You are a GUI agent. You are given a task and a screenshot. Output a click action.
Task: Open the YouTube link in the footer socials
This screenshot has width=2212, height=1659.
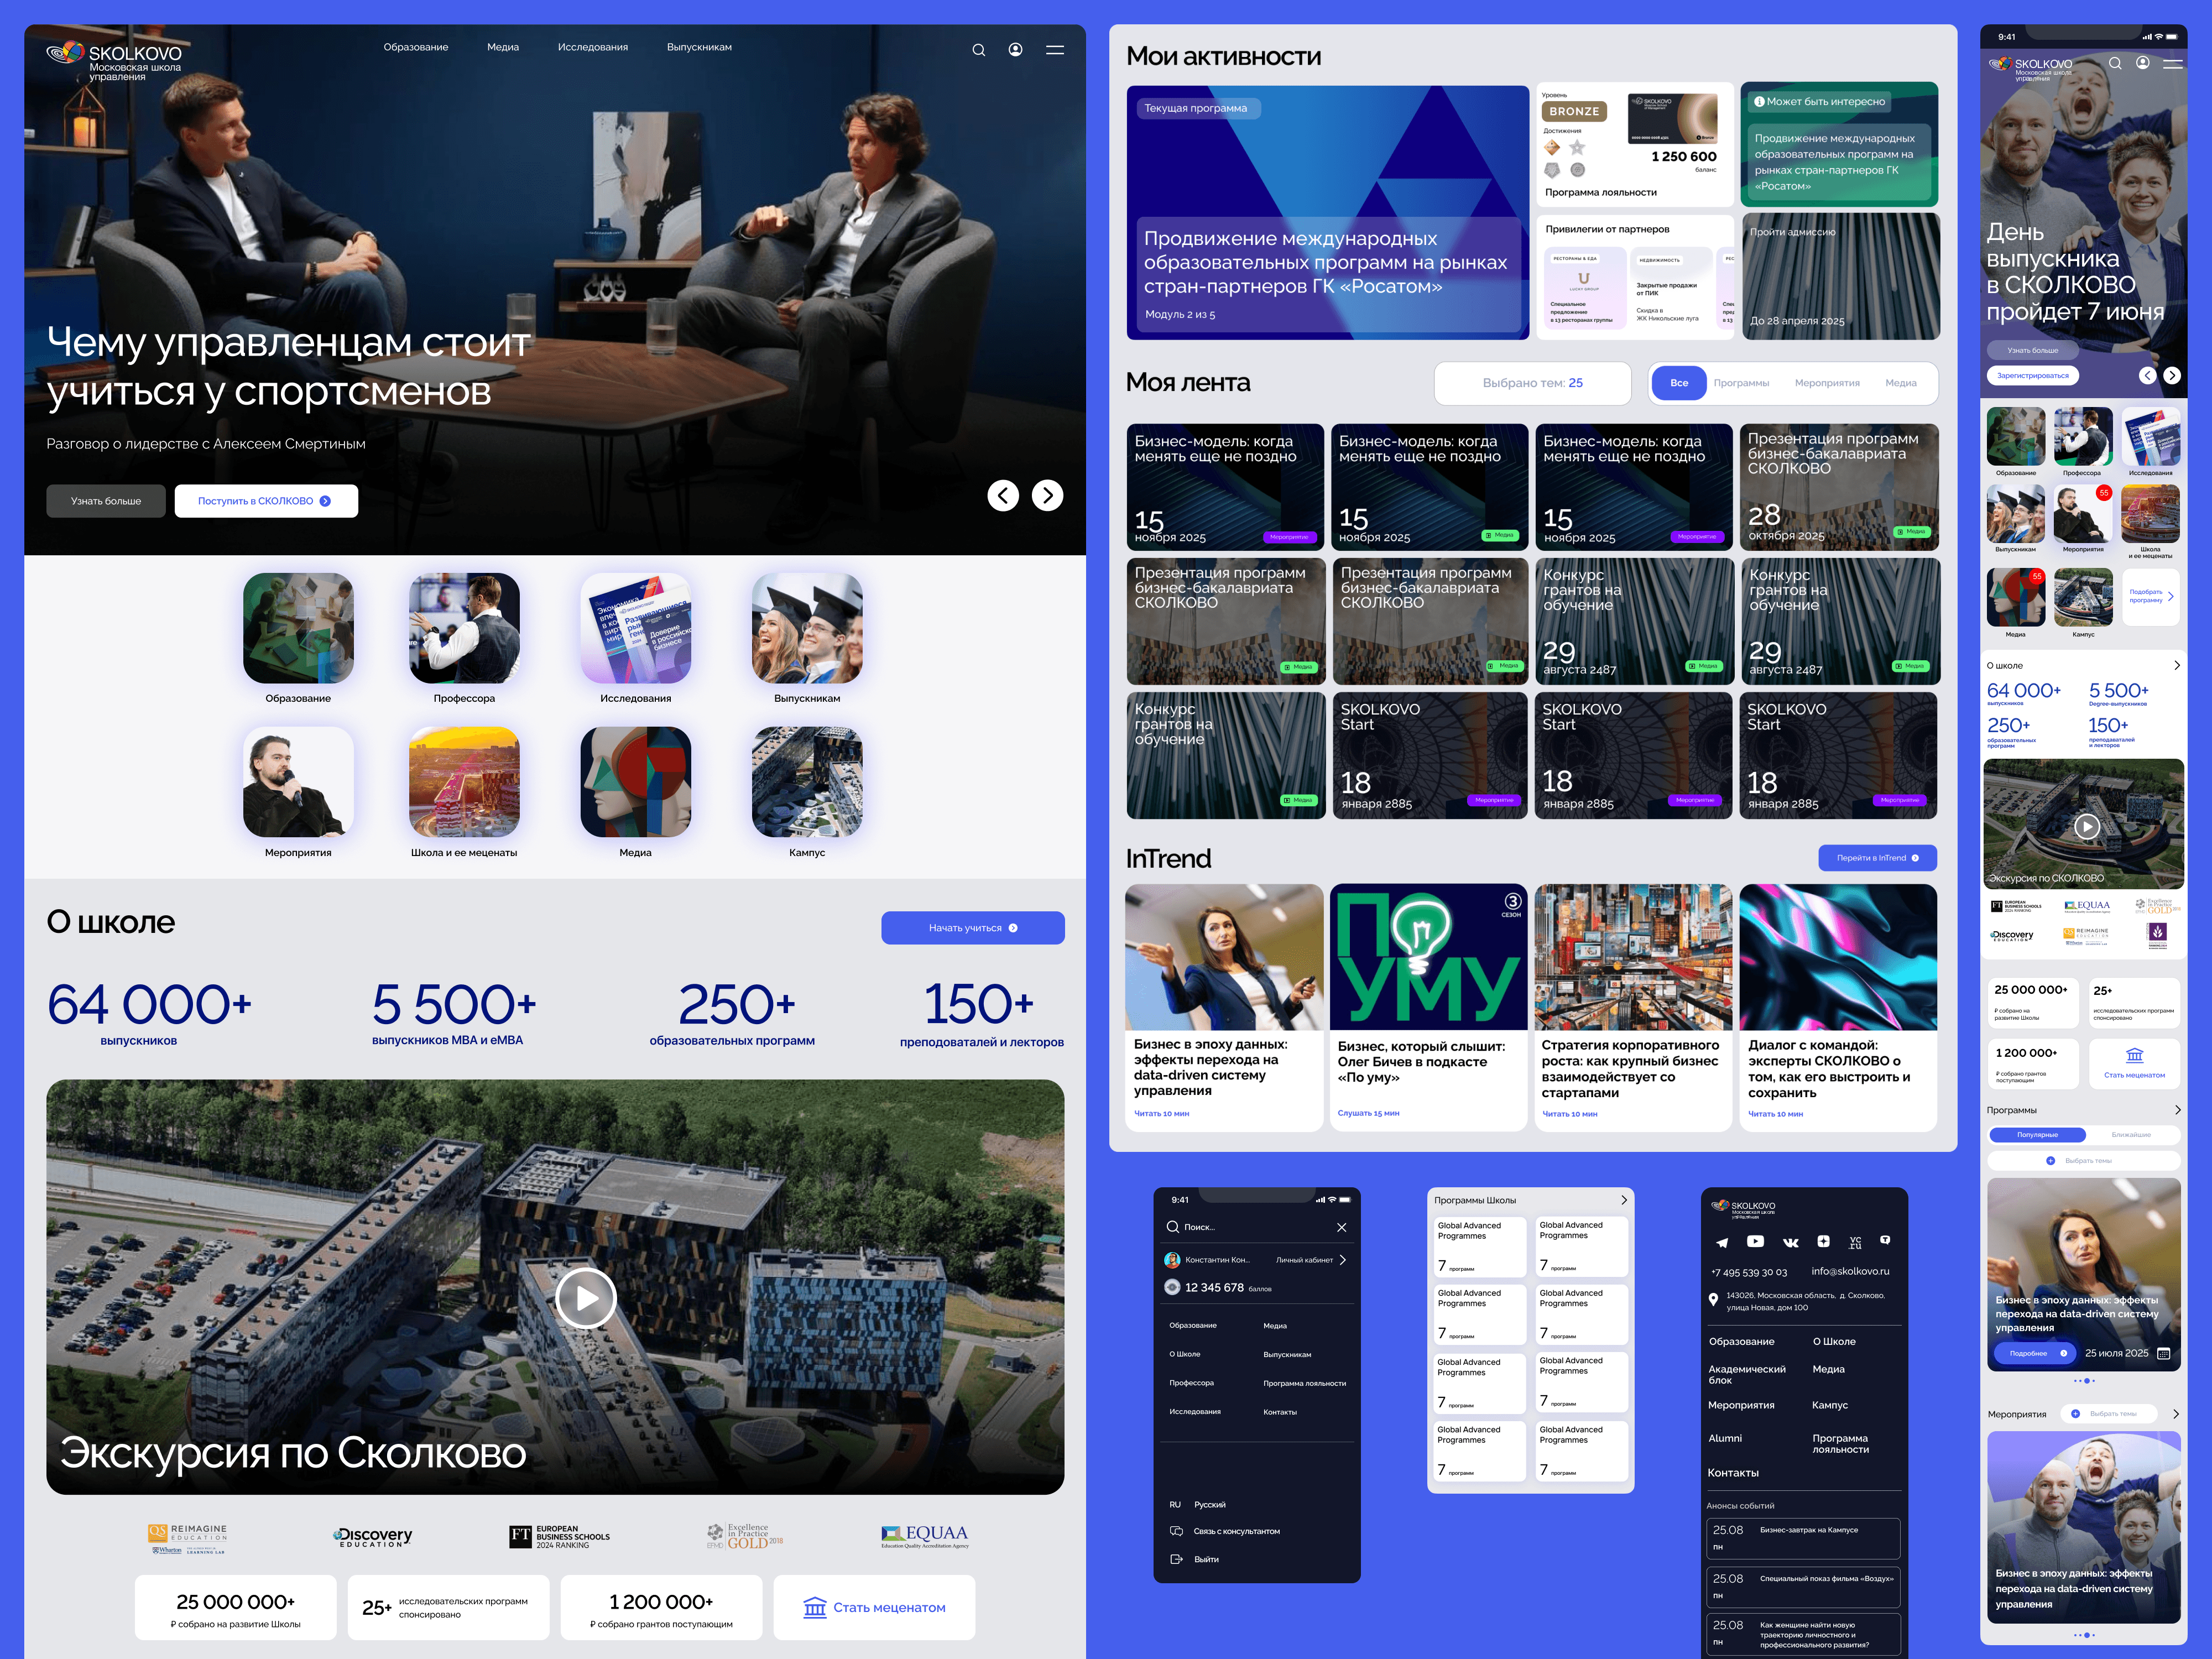(1755, 1241)
